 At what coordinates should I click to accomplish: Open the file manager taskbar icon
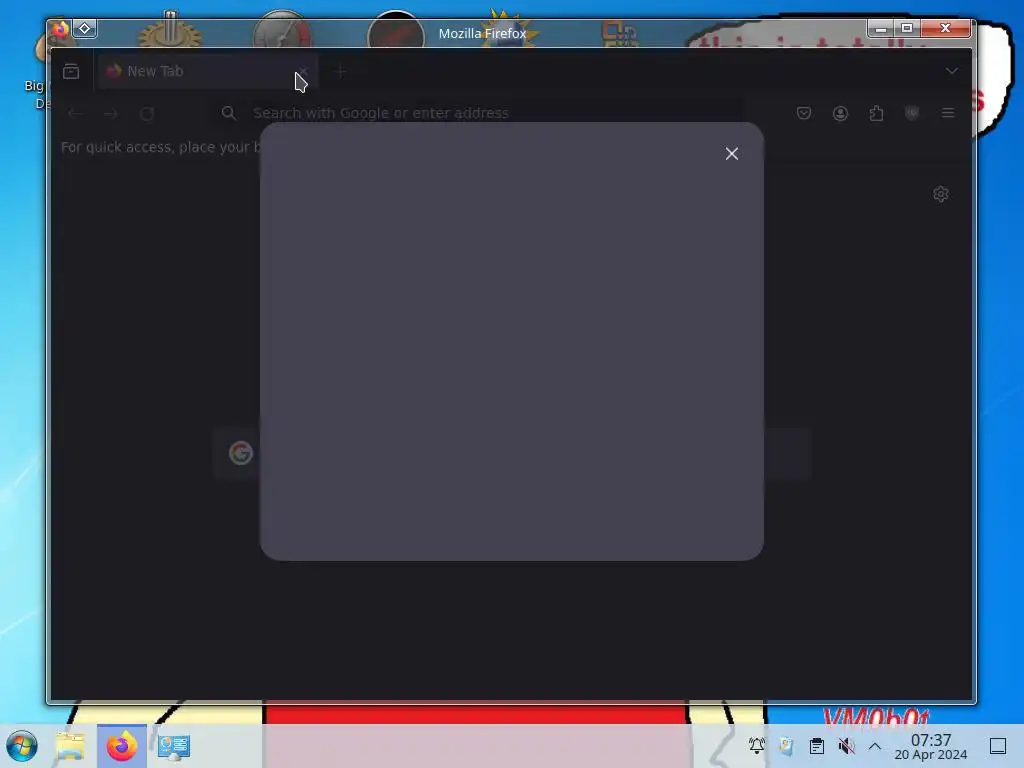pyautogui.click(x=71, y=746)
